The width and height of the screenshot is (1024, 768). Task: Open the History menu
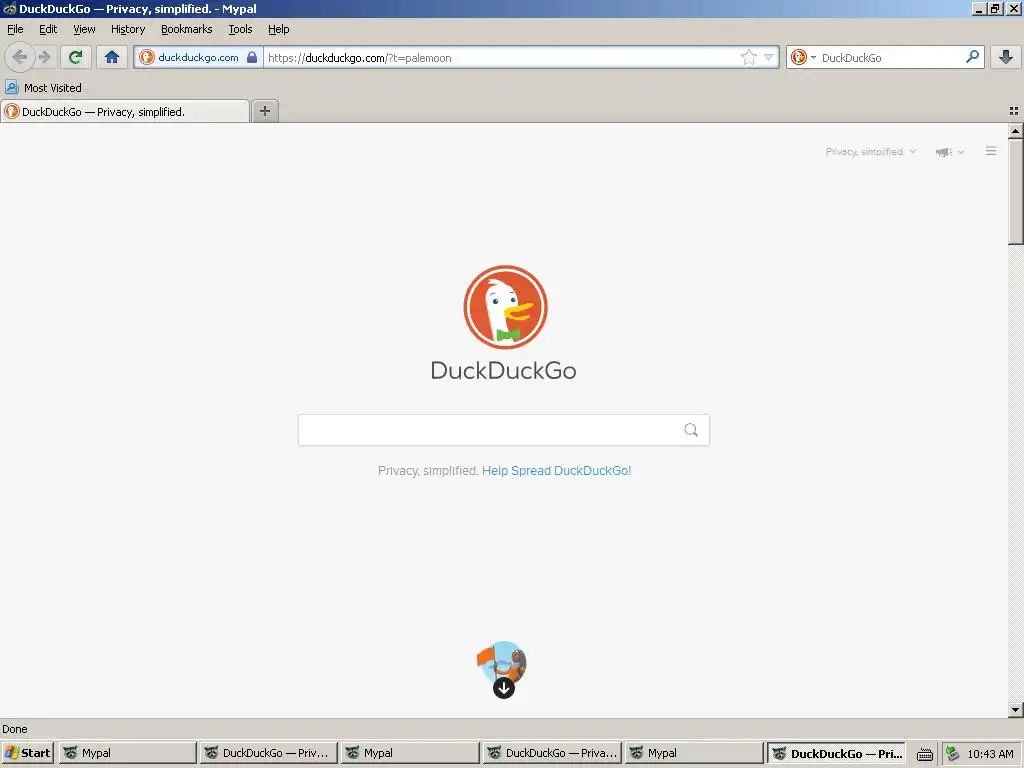coord(128,29)
